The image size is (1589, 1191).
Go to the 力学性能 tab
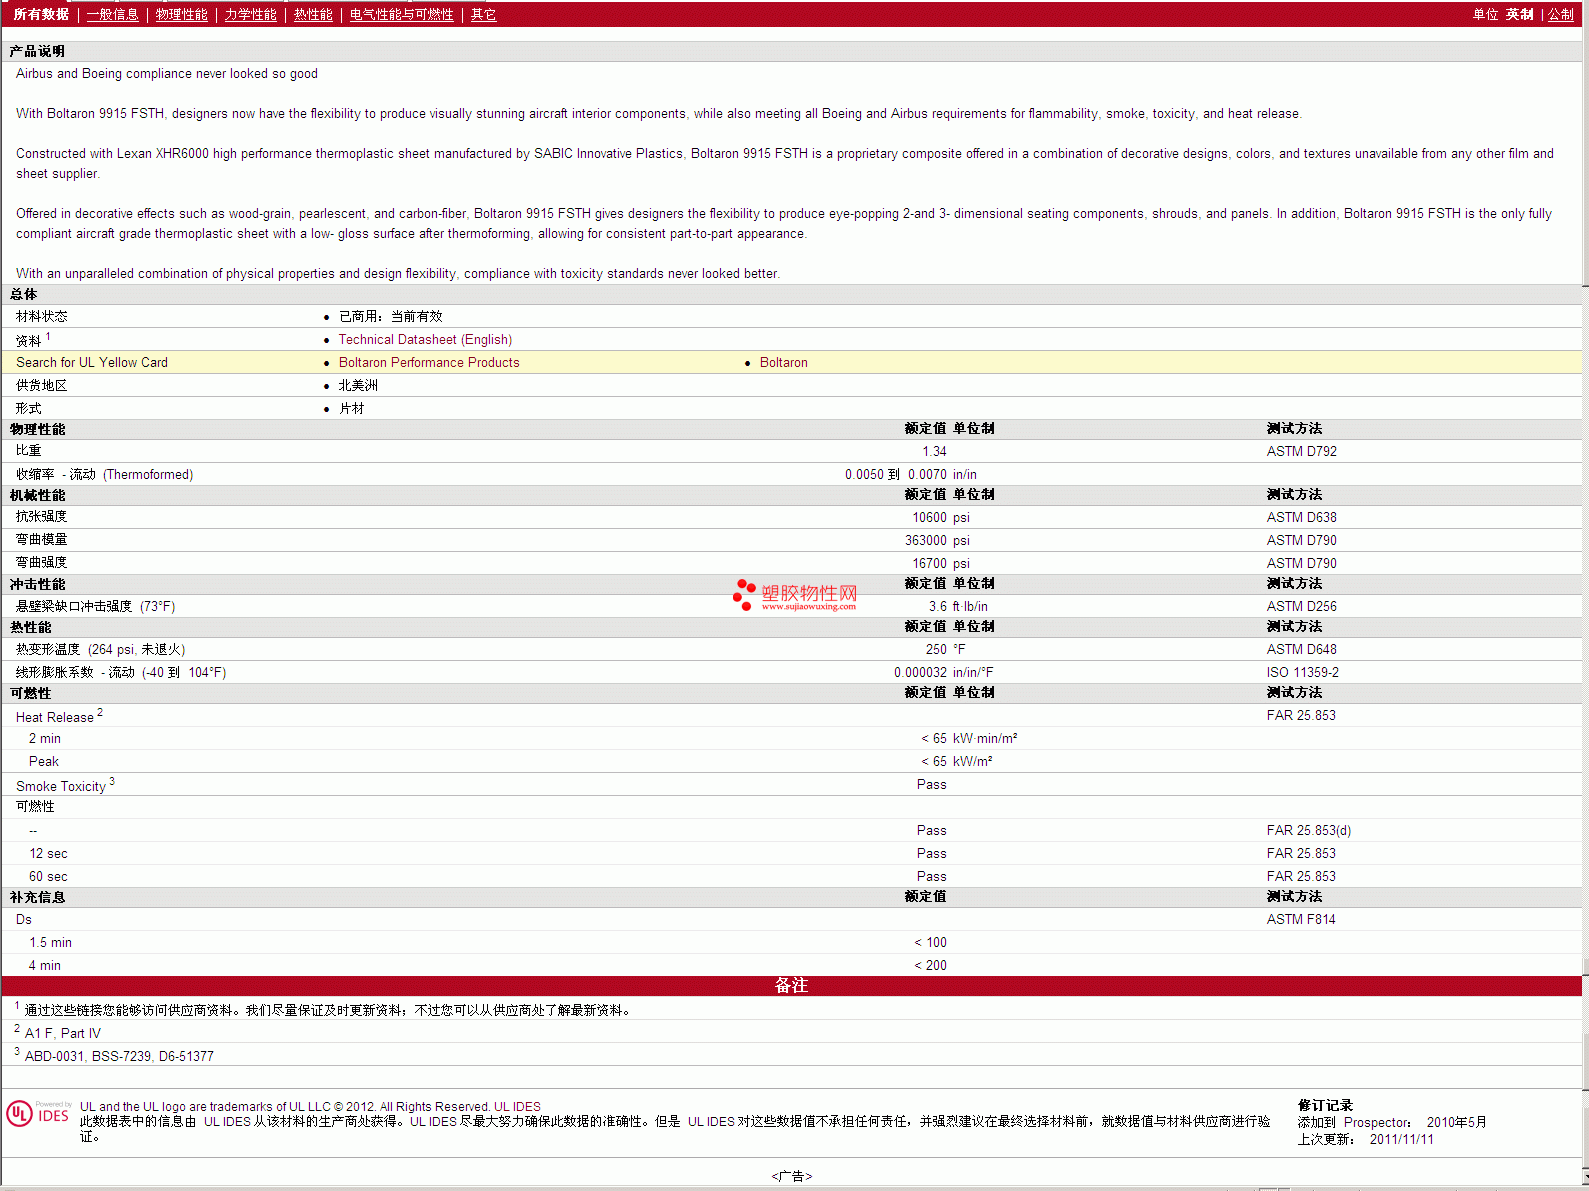point(250,15)
